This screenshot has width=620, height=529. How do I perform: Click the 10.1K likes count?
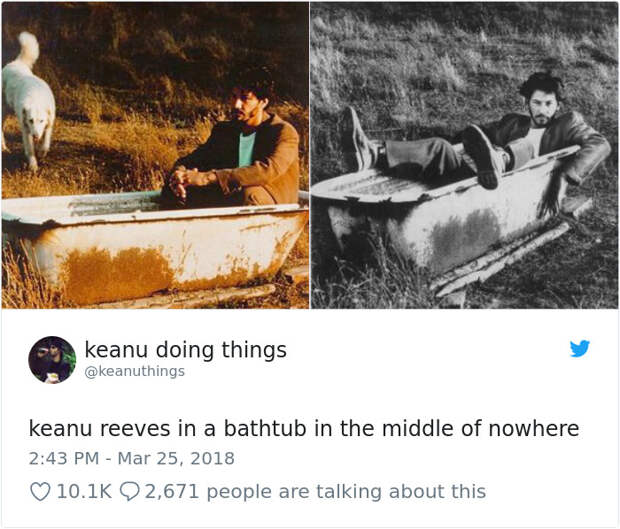tap(84, 491)
